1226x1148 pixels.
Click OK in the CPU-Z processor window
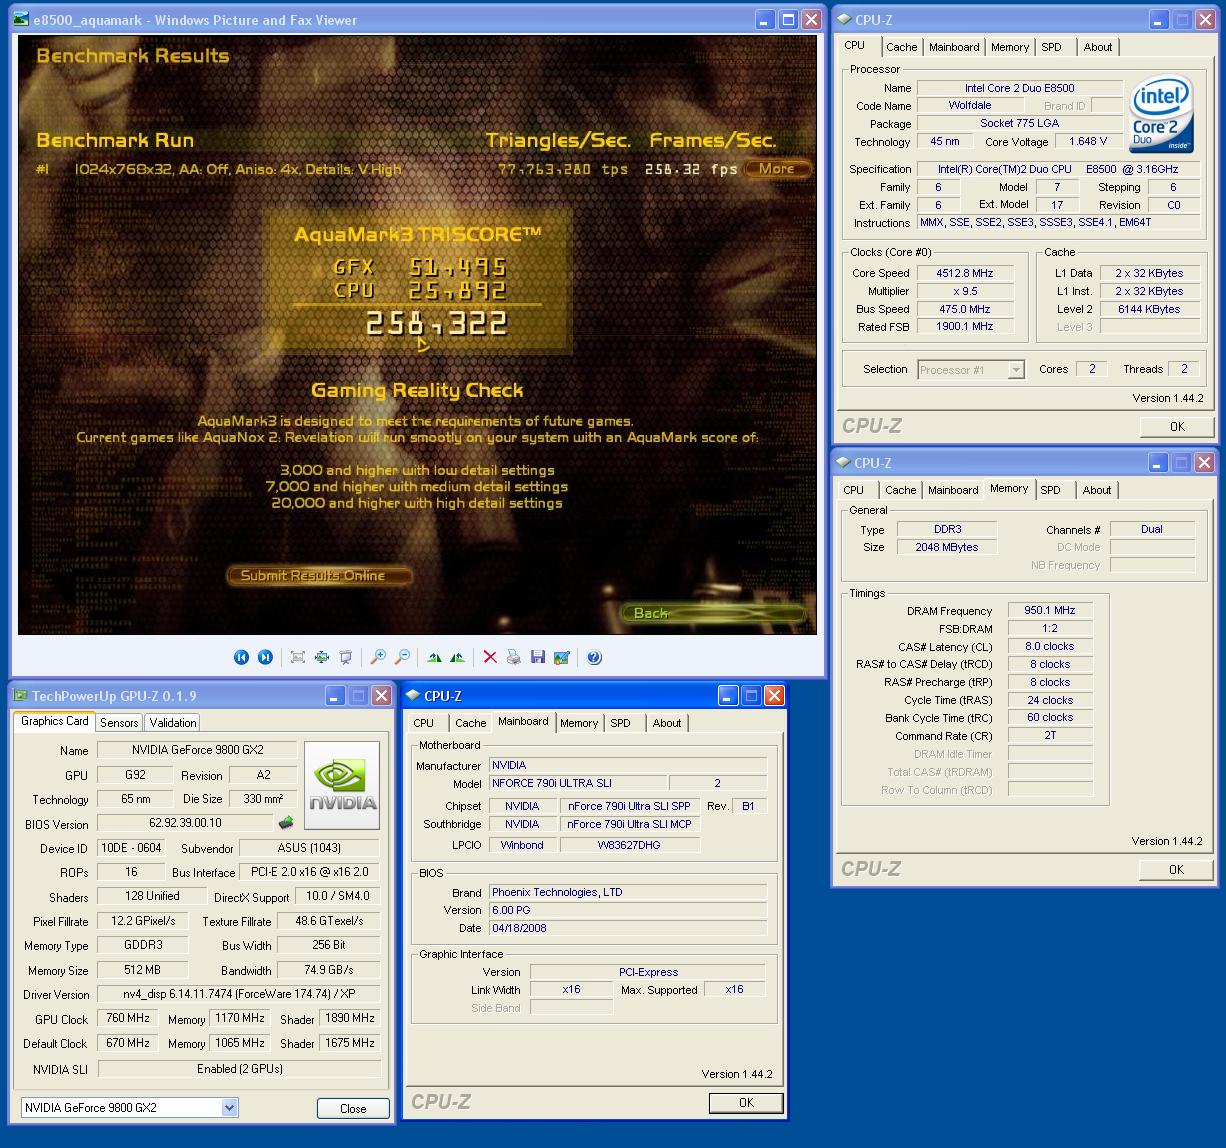tap(1177, 426)
